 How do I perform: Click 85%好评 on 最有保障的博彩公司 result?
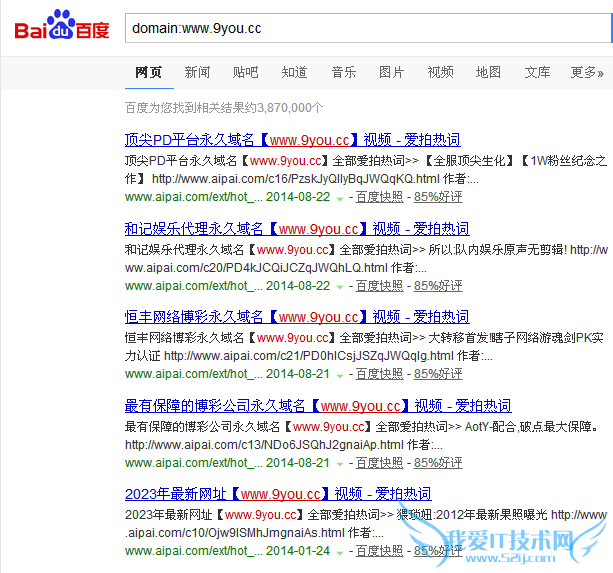coord(438,463)
